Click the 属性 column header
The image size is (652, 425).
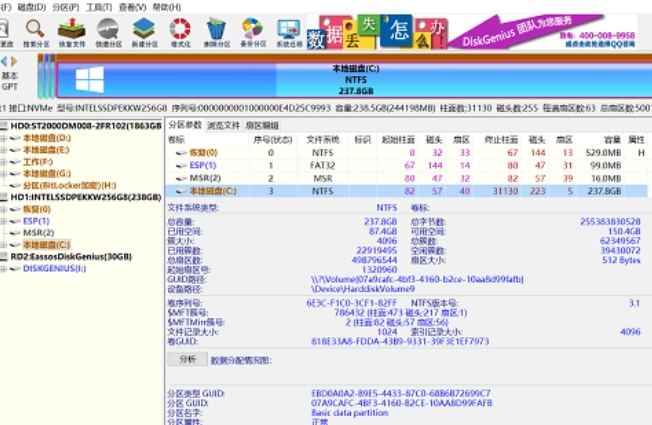coord(636,140)
